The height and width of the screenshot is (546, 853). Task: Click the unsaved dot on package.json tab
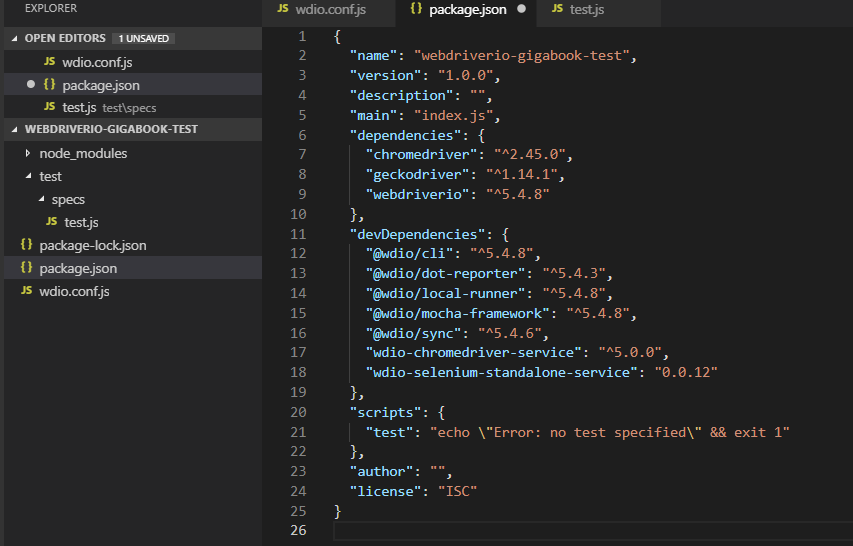coord(521,9)
